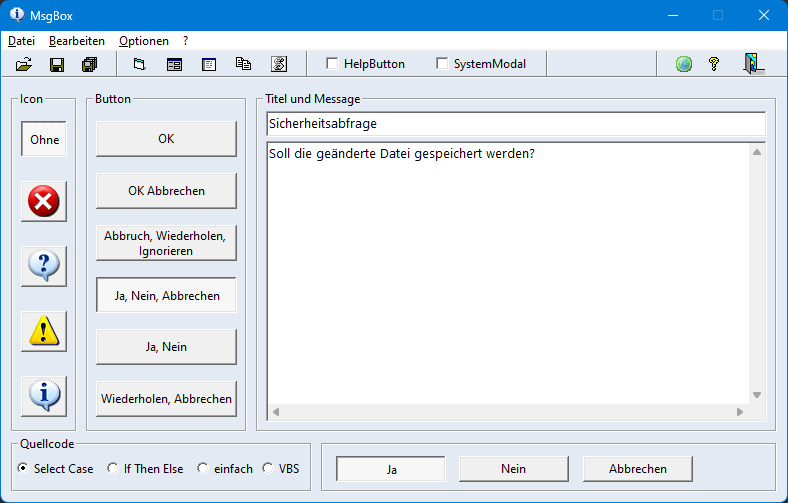The width and height of the screenshot is (788, 503).
Task: Click the green globe toolbar icon
Action: click(683, 64)
